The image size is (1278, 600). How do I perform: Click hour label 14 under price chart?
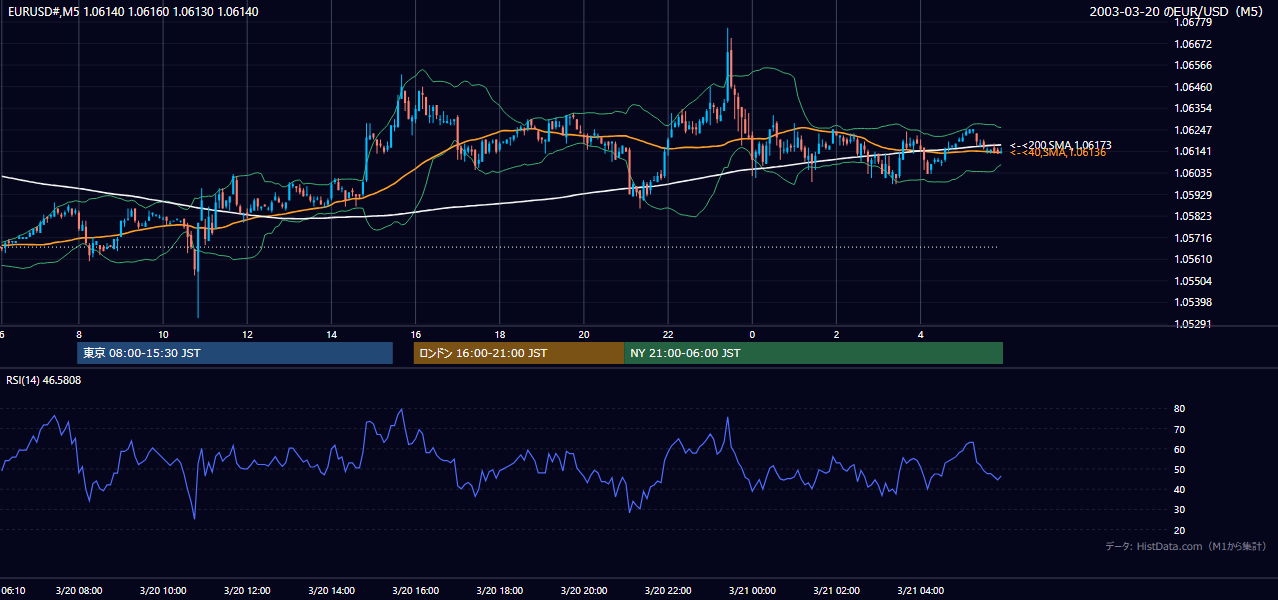[331, 335]
